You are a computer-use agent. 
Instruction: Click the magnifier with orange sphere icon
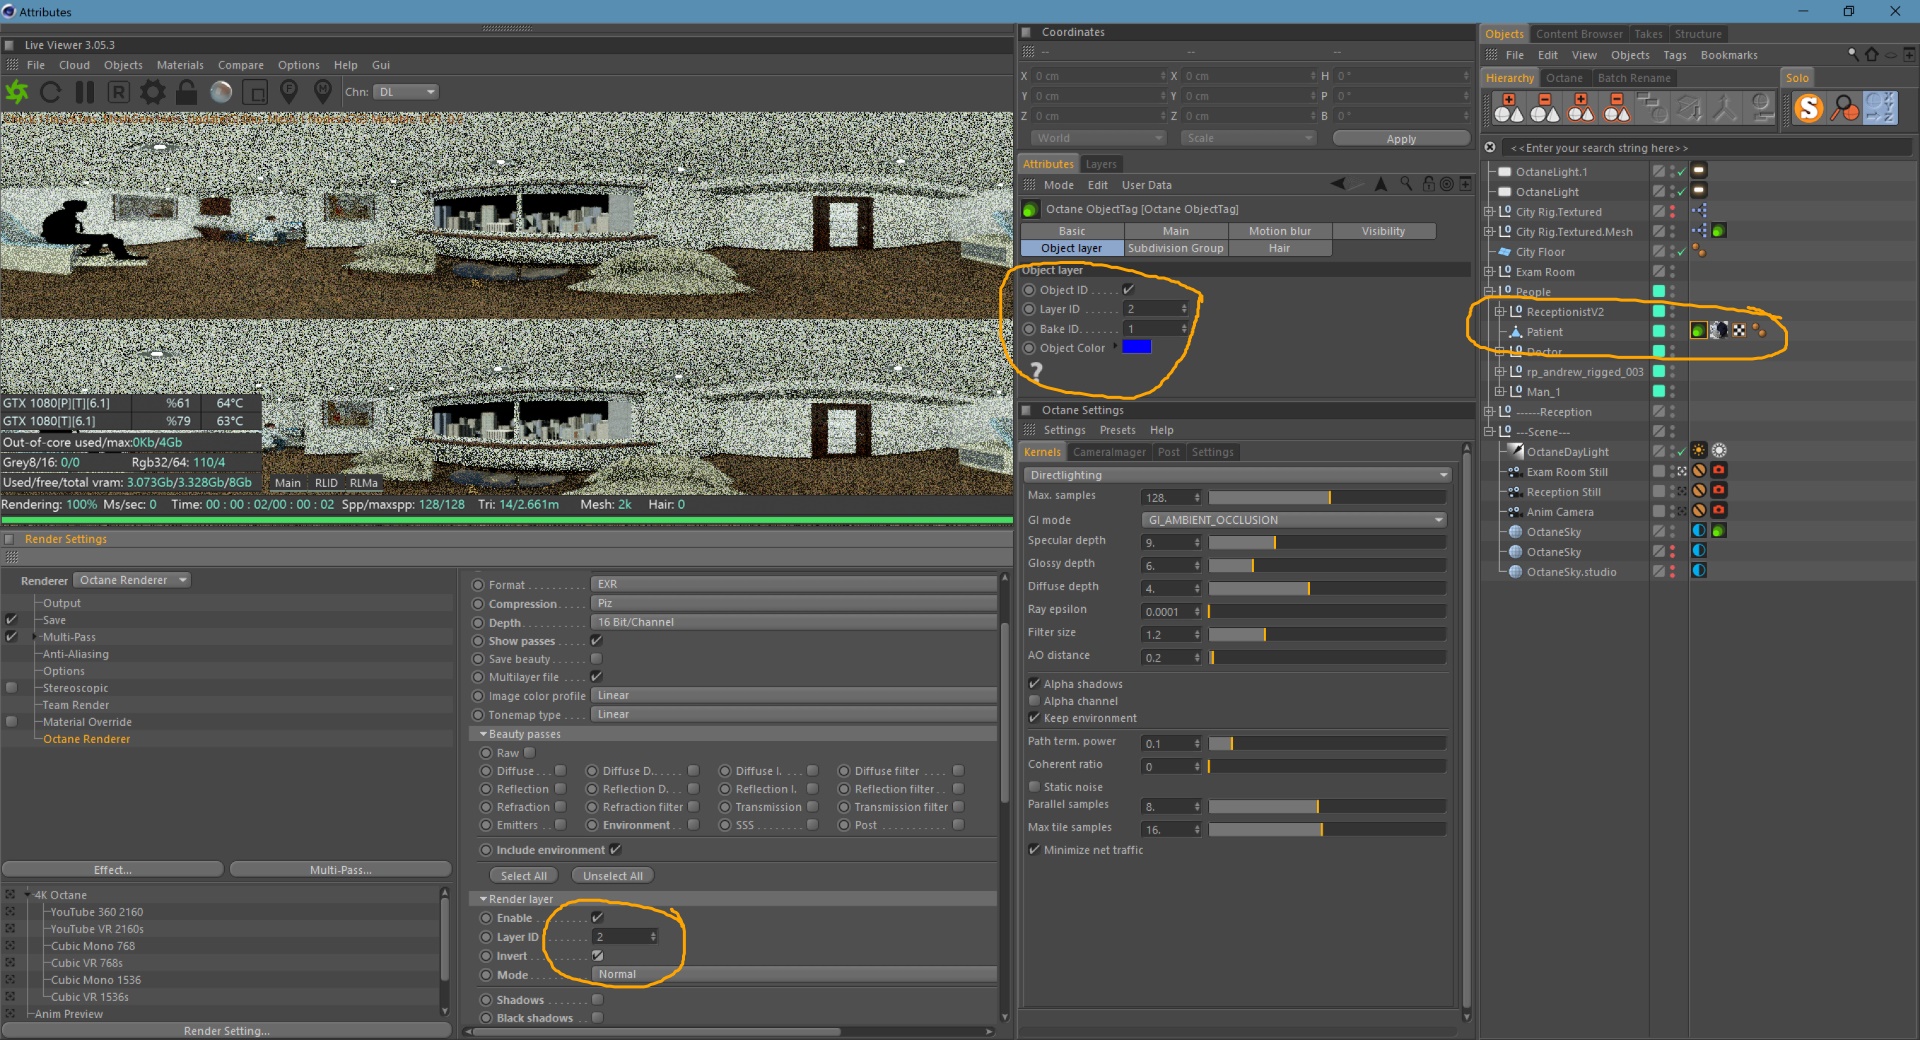1844,107
